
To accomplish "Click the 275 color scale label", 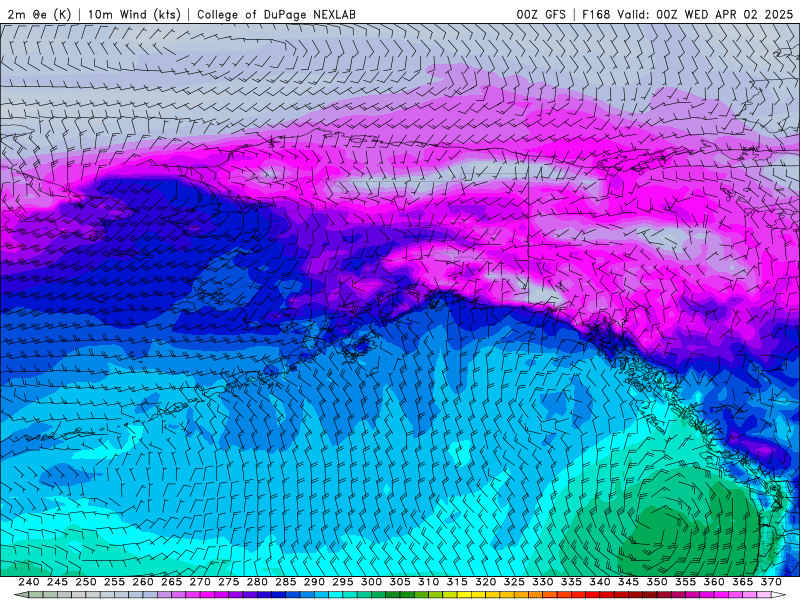I will 229,582.
